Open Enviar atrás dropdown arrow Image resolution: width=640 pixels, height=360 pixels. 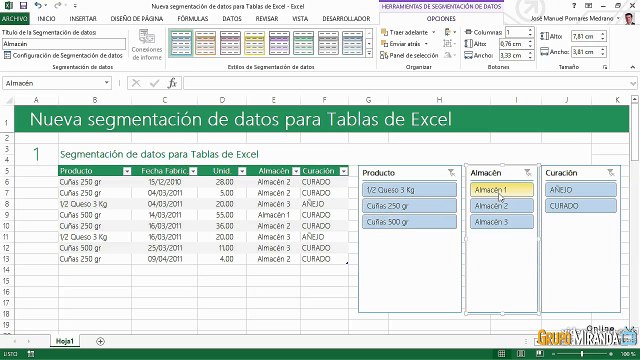(x=426, y=44)
